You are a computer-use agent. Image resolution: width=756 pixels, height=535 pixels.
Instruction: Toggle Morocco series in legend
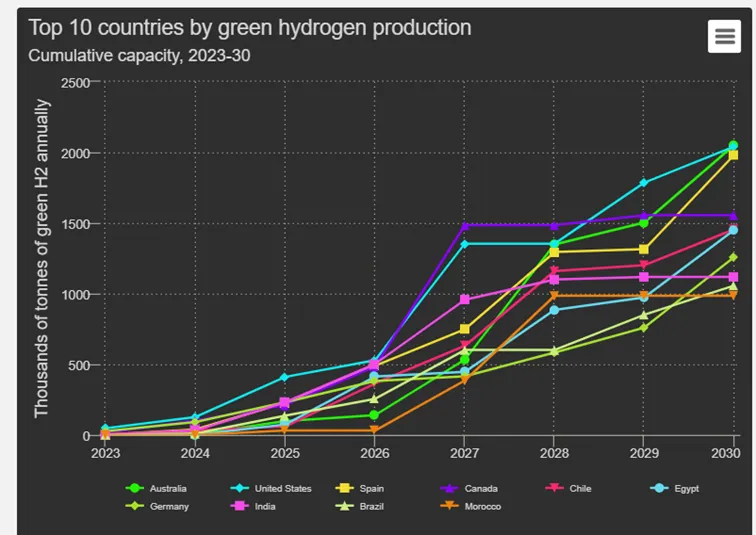point(471,506)
